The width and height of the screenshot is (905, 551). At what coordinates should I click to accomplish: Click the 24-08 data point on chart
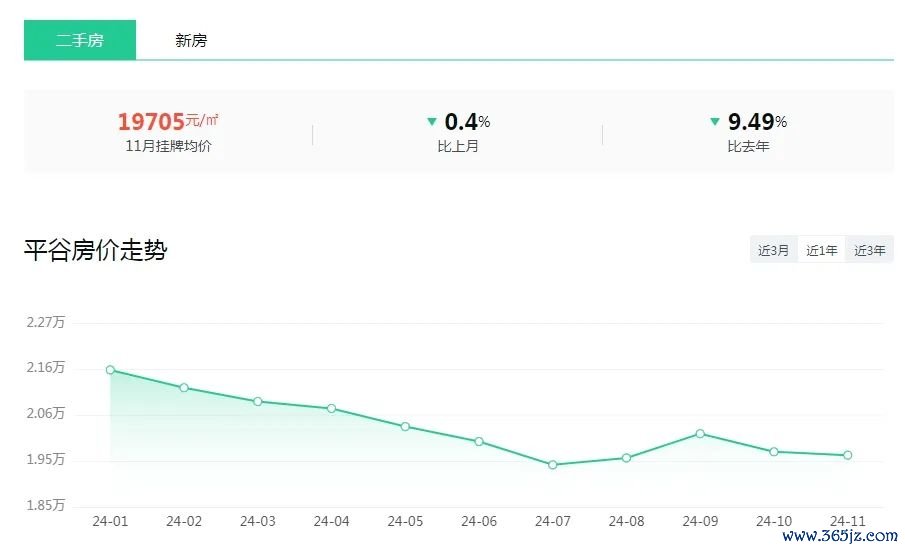pyautogui.click(x=626, y=458)
